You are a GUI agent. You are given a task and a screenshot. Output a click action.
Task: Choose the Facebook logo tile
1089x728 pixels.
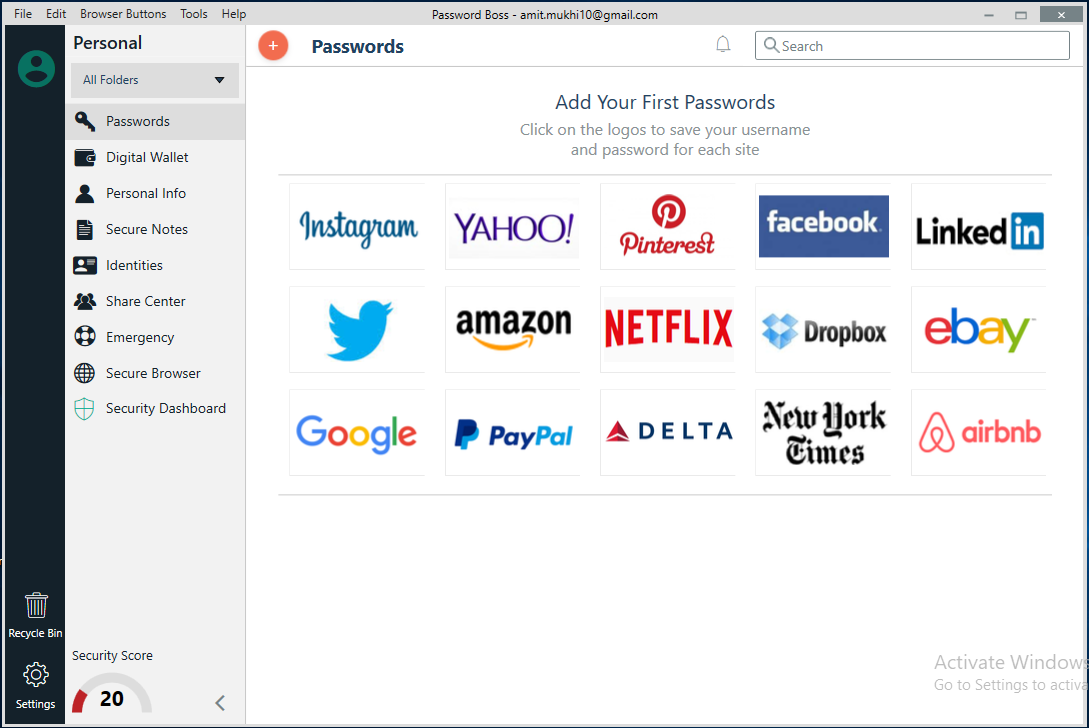pos(823,226)
